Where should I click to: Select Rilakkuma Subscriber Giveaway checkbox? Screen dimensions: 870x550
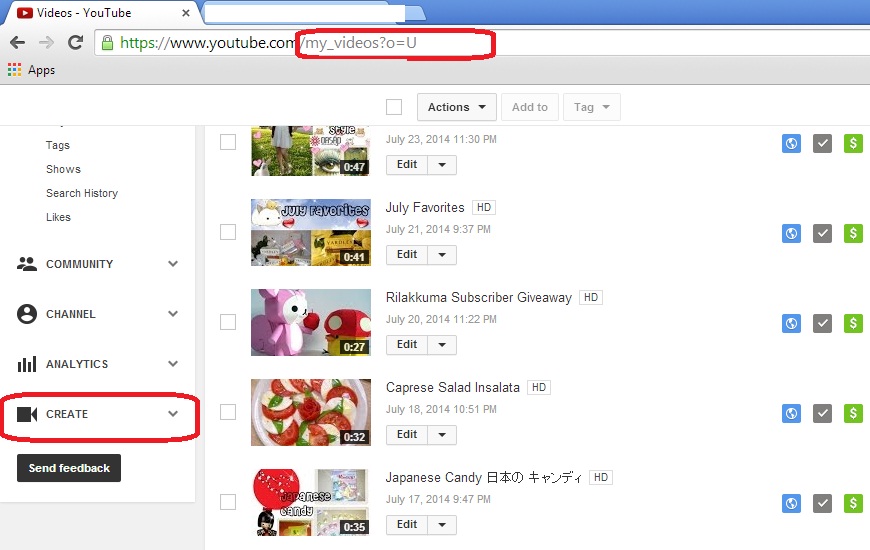pyautogui.click(x=228, y=322)
